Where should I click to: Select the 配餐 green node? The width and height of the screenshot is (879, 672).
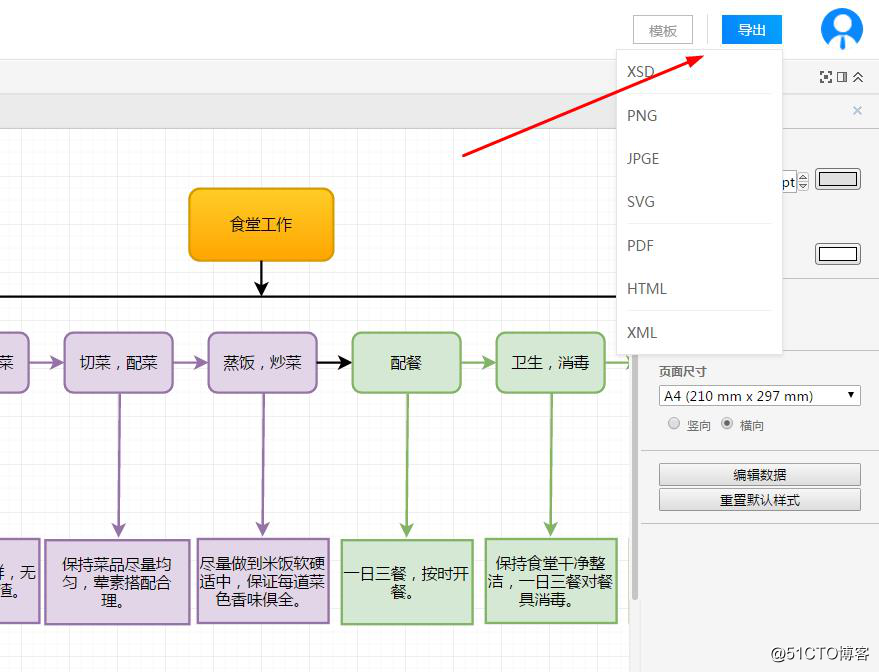(406, 363)
